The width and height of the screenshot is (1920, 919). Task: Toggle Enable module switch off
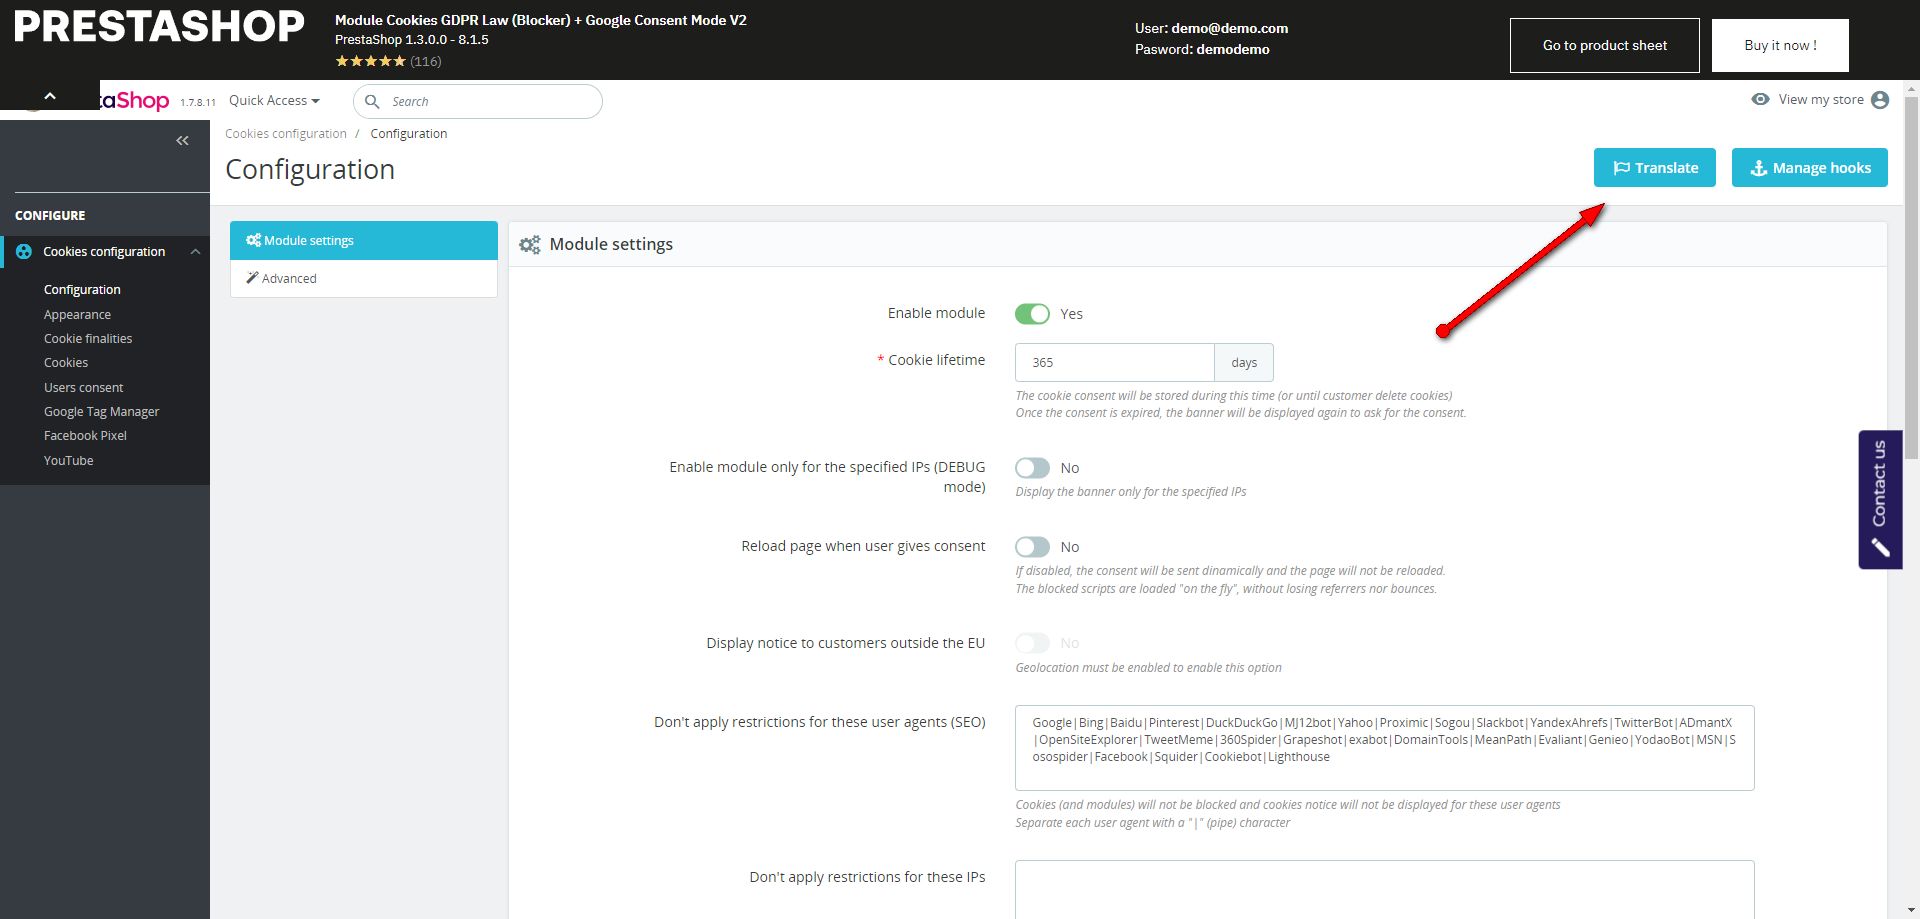[x=1032, y=314]
